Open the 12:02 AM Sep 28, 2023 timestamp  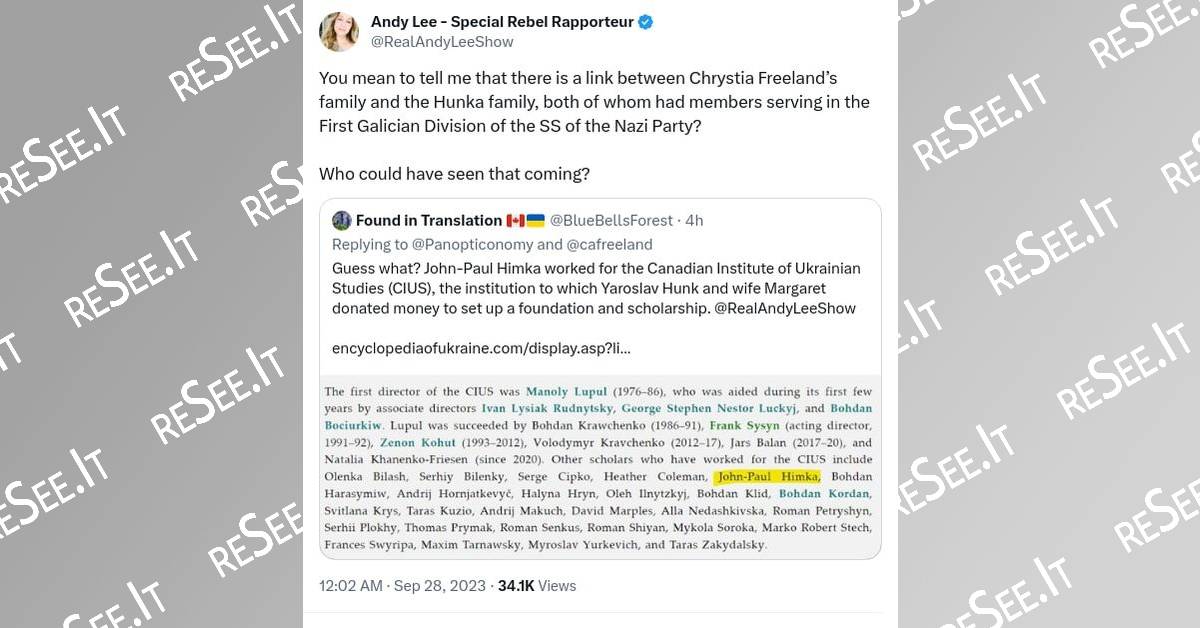coord(402,586)
